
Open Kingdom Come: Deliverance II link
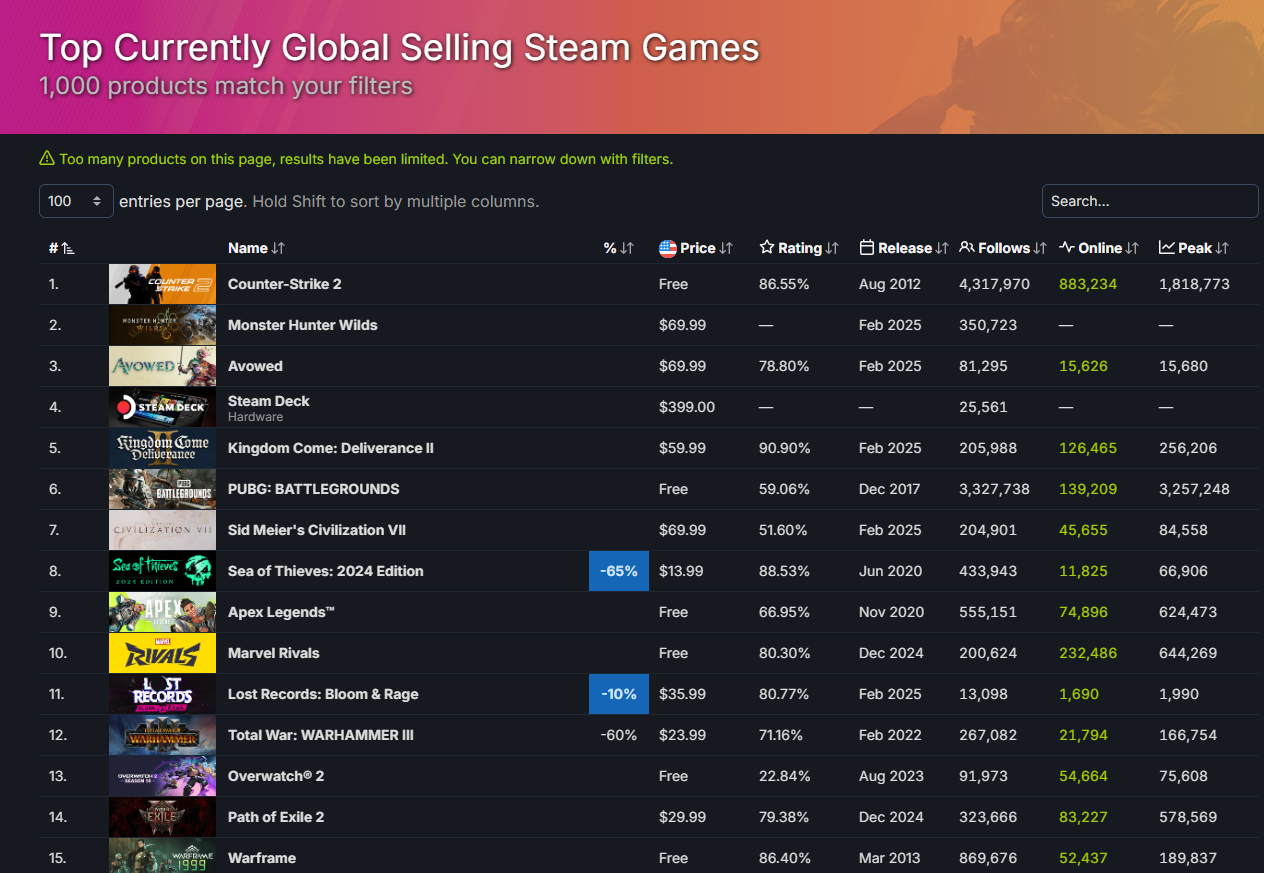pos(331,448)
